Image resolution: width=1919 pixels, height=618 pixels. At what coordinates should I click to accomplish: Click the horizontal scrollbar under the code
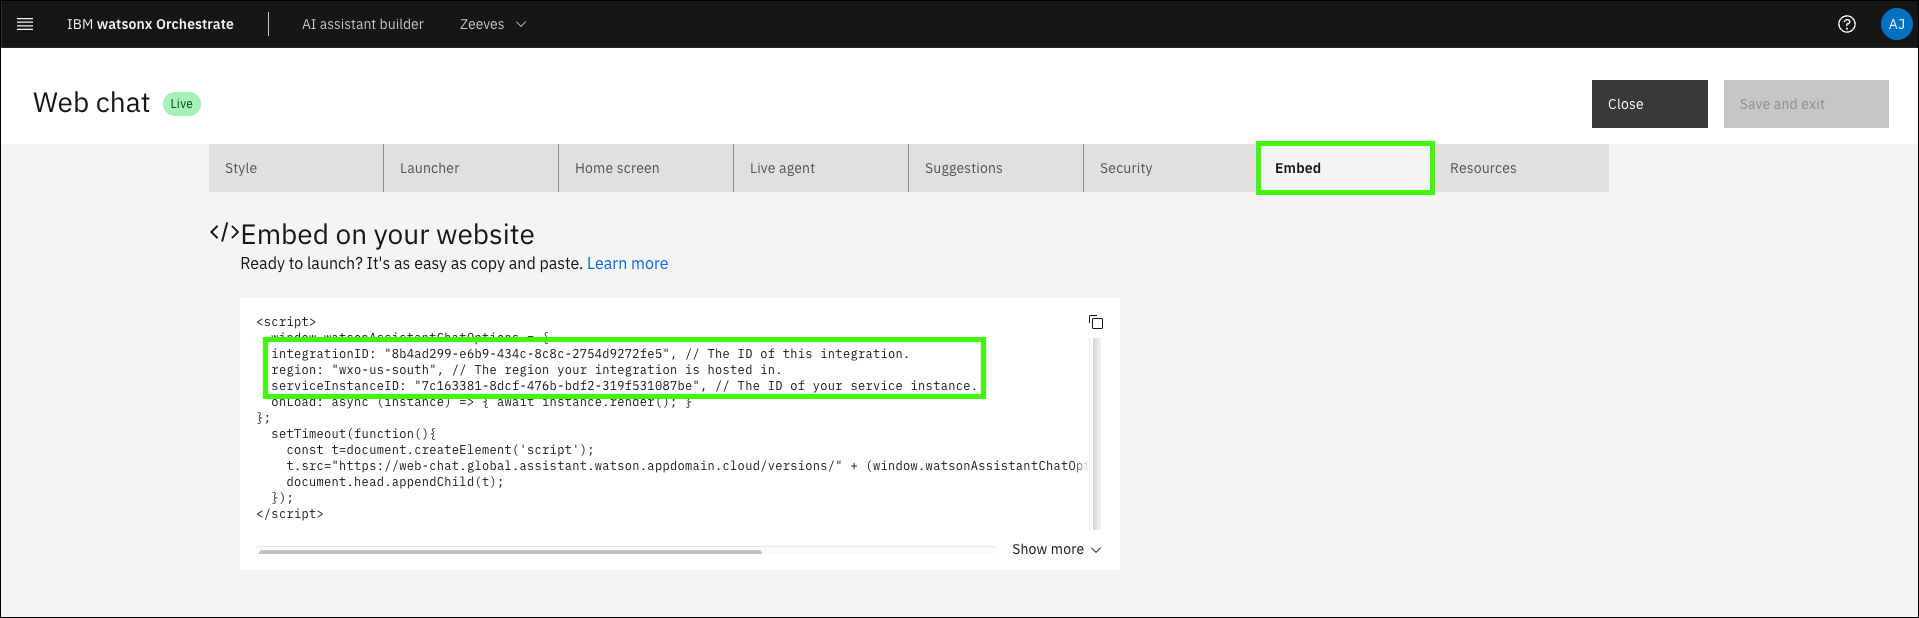click(510, 551)
